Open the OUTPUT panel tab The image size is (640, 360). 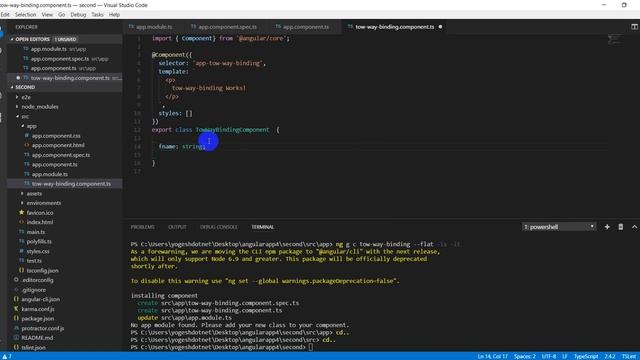tap(177, 227)
